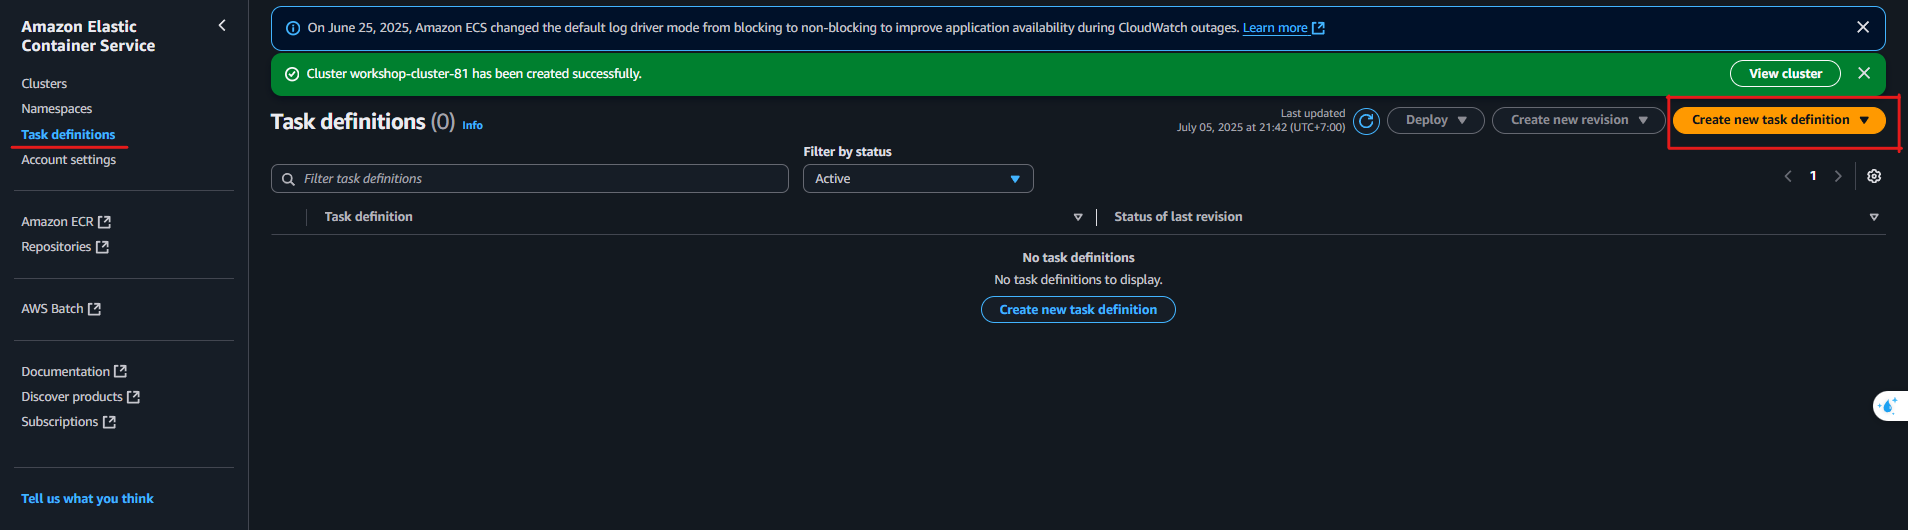Viewport: 1908px width, 530px height.
Task: Go to next page arrow
Action: (1838, 176)
